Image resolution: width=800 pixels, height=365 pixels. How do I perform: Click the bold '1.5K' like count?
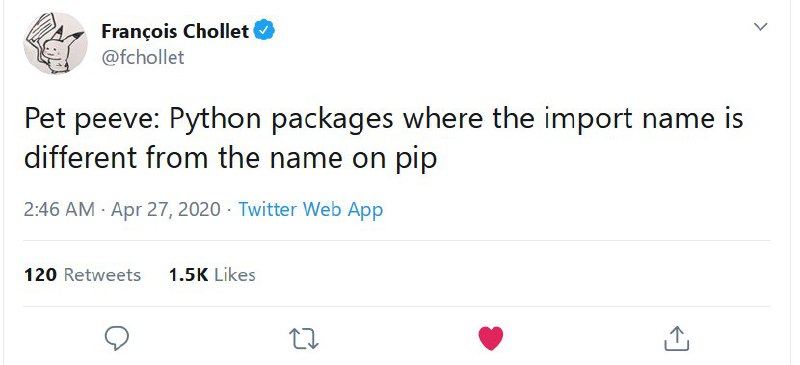coord(188,275)
